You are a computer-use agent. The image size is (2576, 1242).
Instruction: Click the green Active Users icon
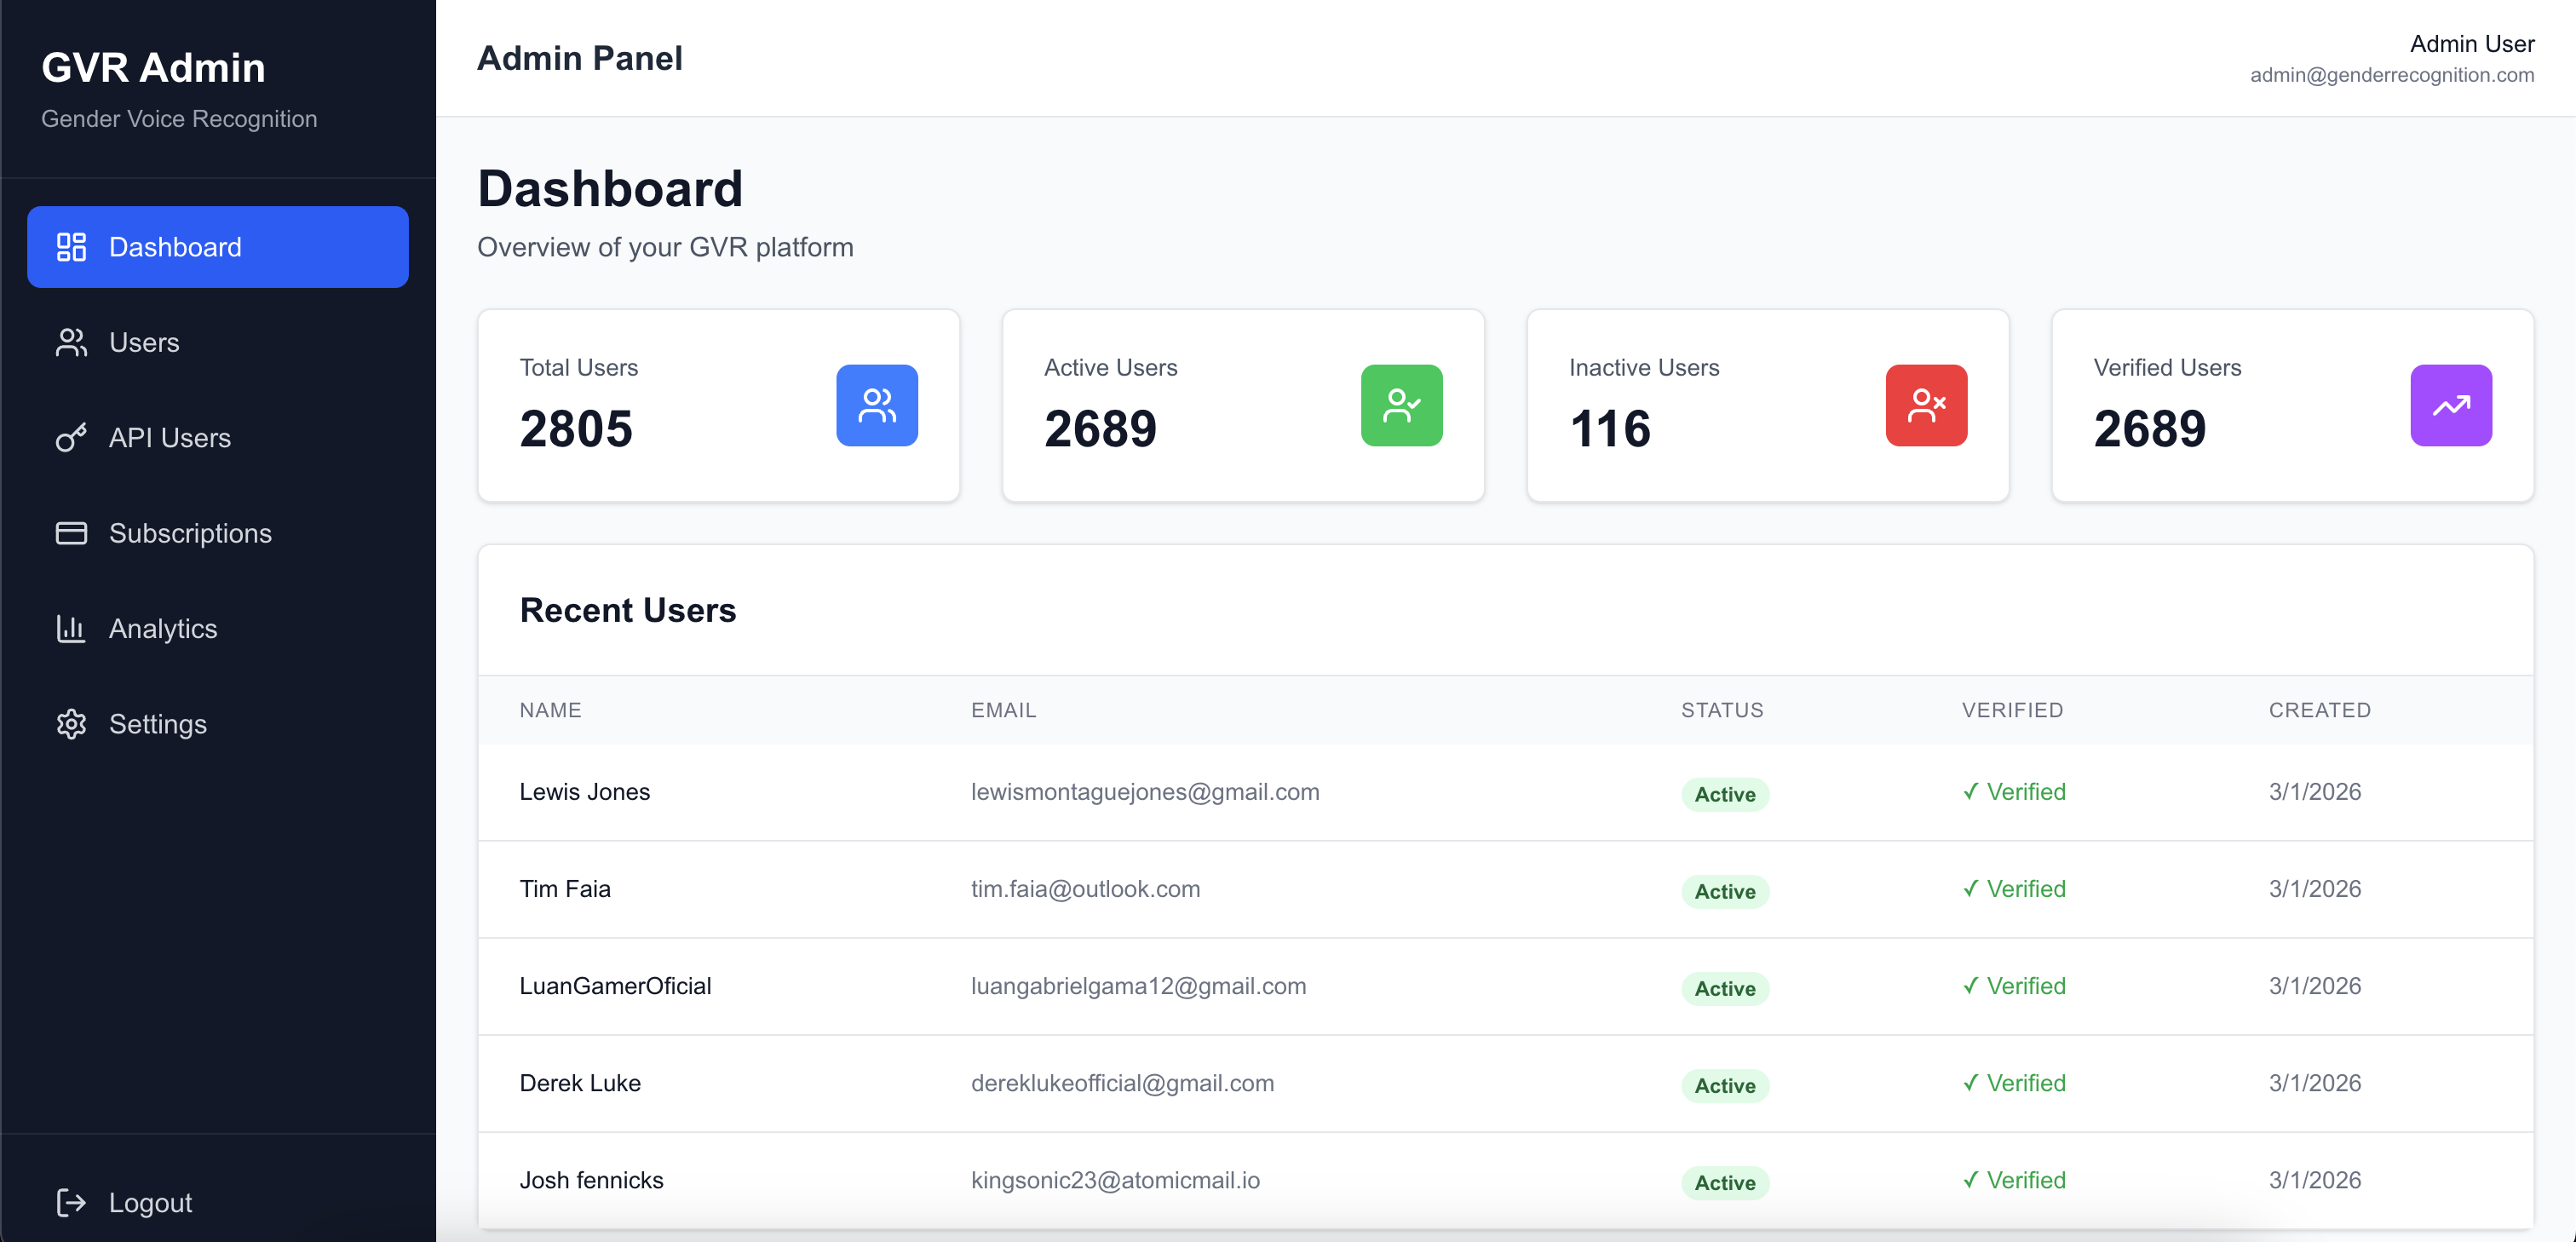click(x=1401, y=405)
